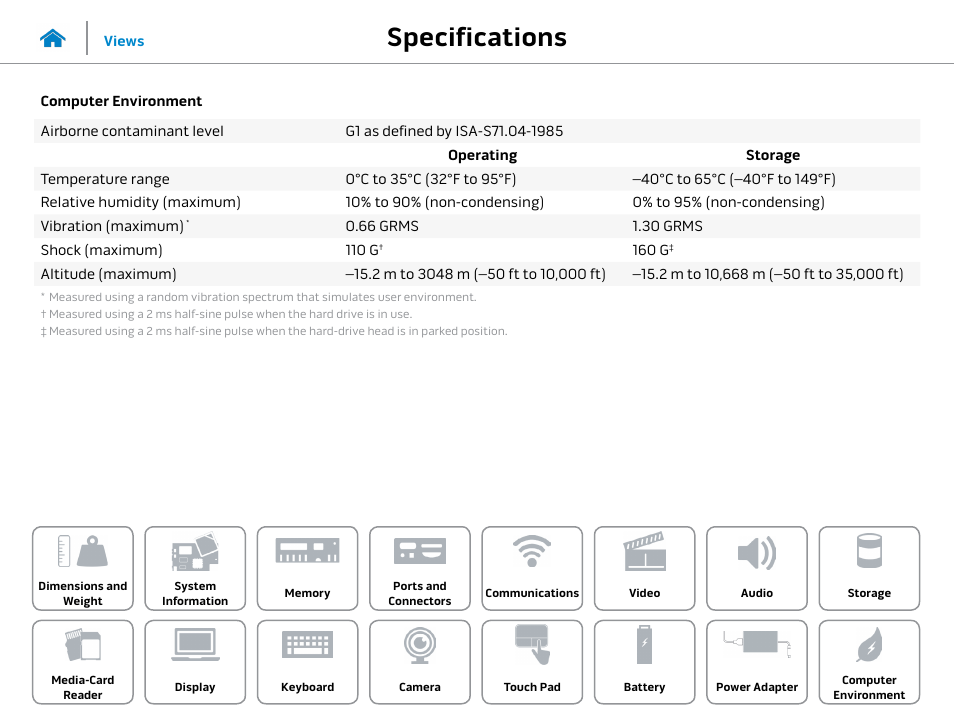This screenshot has height=721, width=954.
Task: Select the Battery specifications tile
Action: [x=644, y=662]
